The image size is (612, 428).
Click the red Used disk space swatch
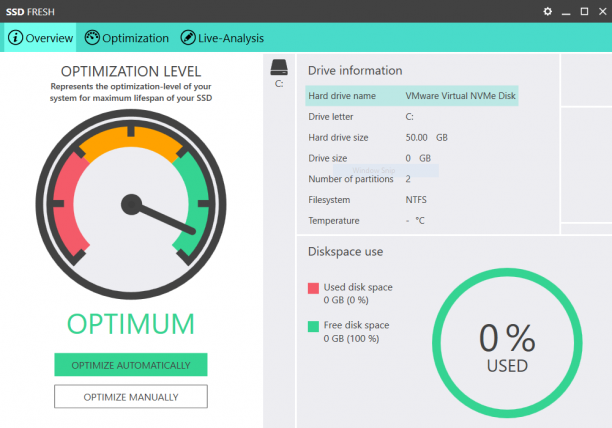pyautogui.click(x=313, y=288)
